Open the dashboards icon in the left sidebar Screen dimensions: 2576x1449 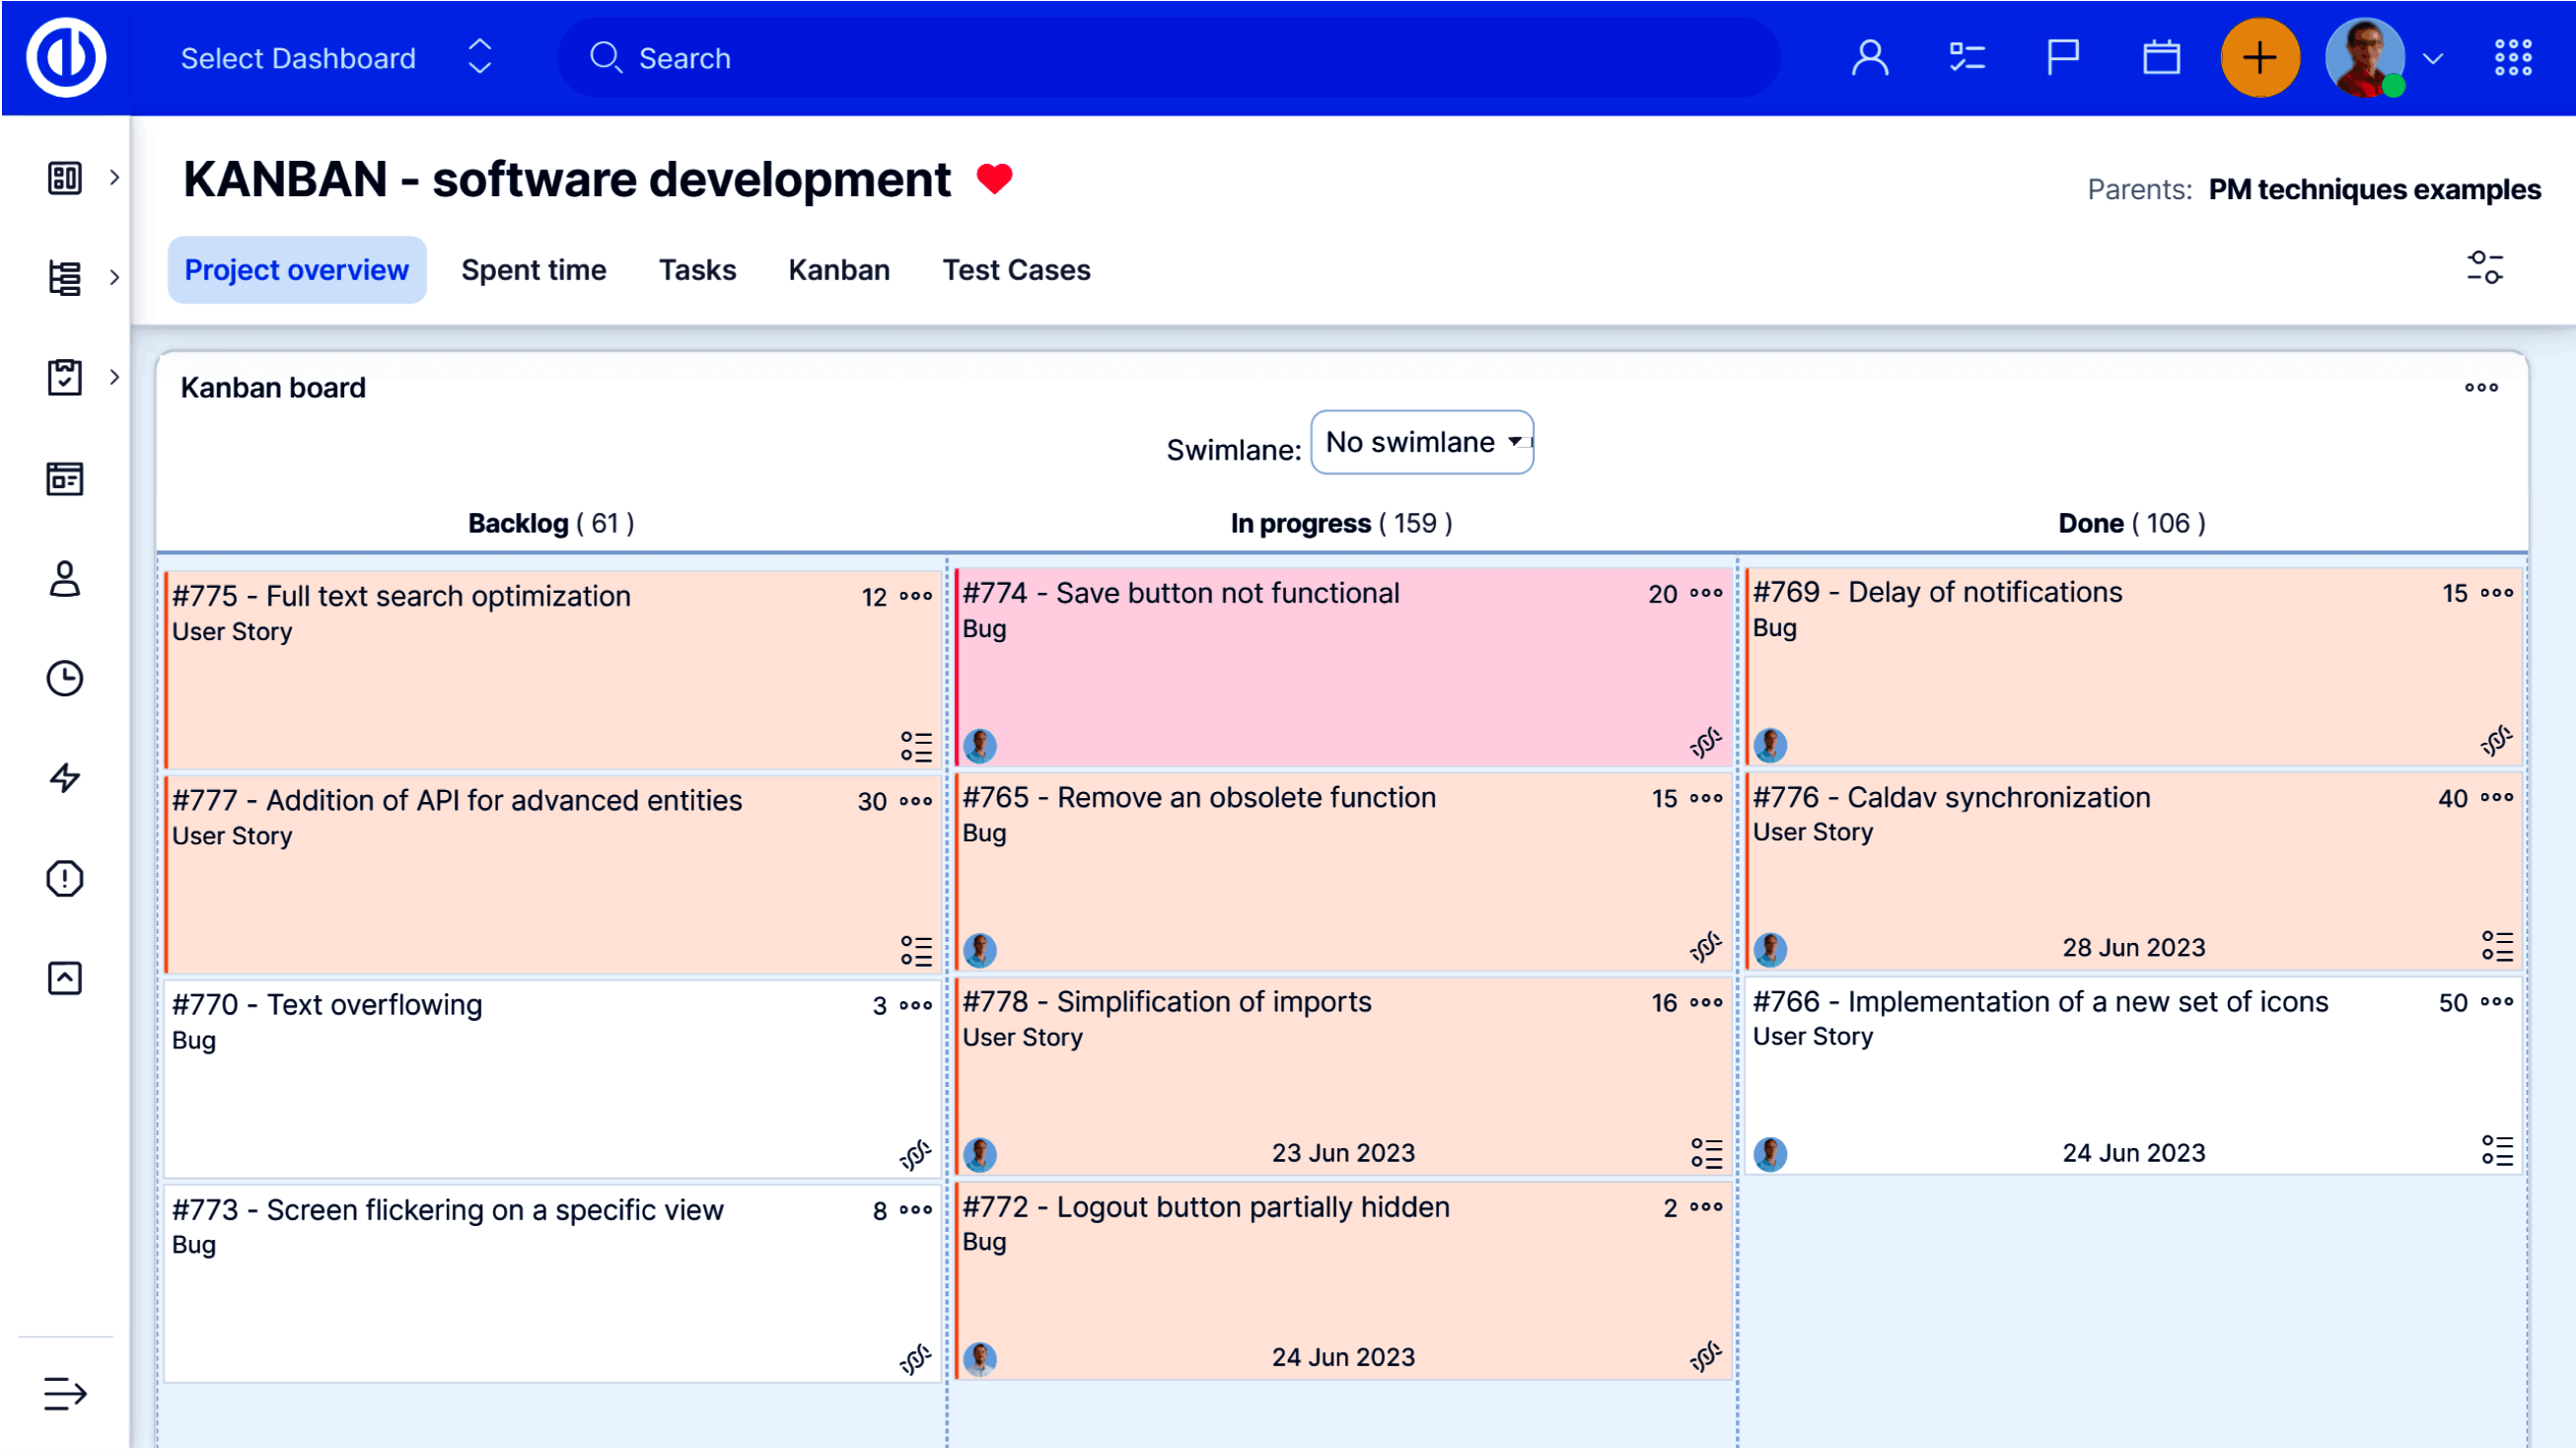[x=64, y=178]
